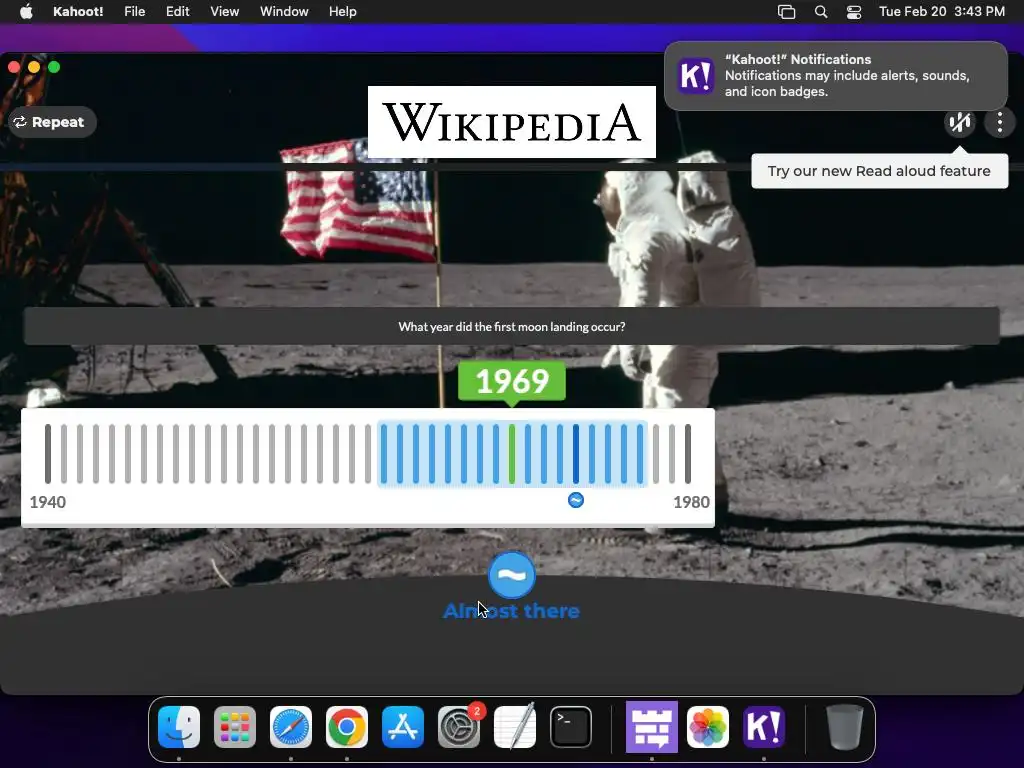Open the File menu
The width and height of the screenshot is (1024, 768).
pos(135,12)
